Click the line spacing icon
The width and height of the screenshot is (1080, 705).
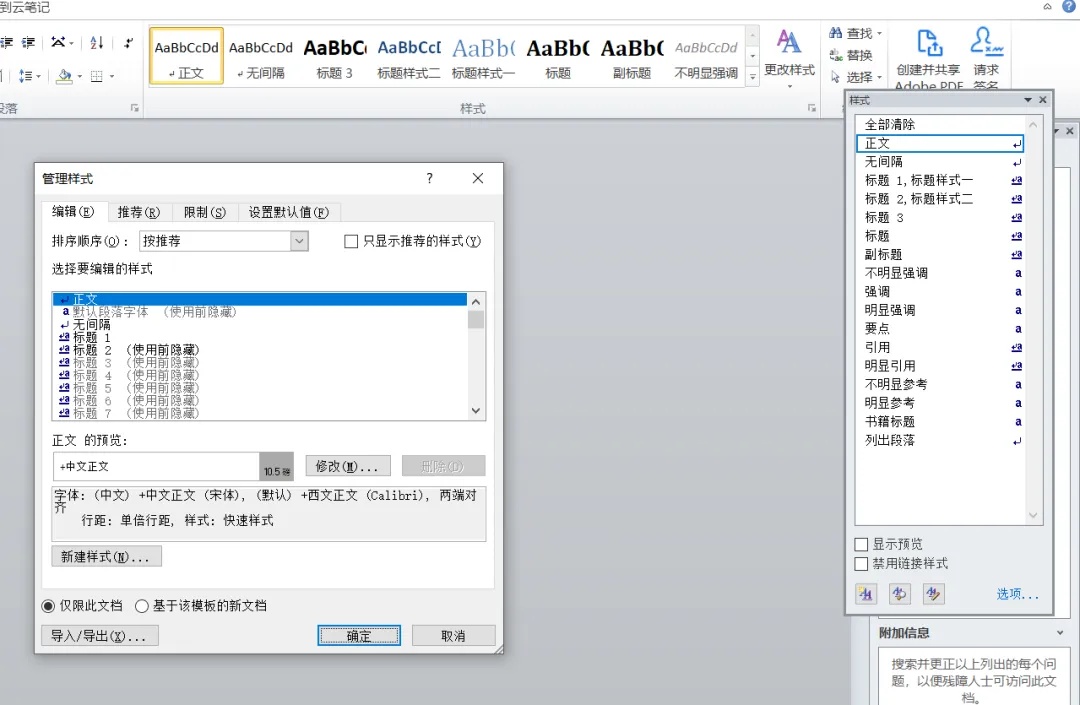tap(25, 76)
